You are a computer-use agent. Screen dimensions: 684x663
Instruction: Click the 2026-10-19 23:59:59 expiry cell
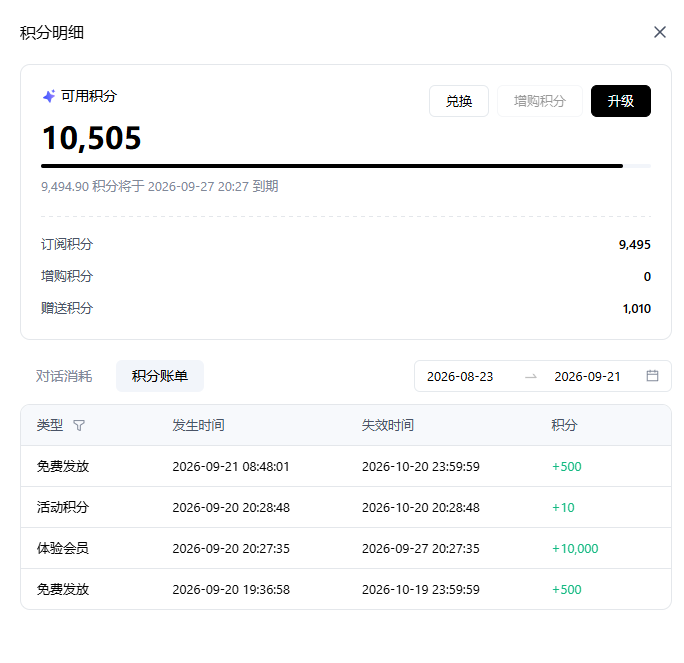(421, 589)
